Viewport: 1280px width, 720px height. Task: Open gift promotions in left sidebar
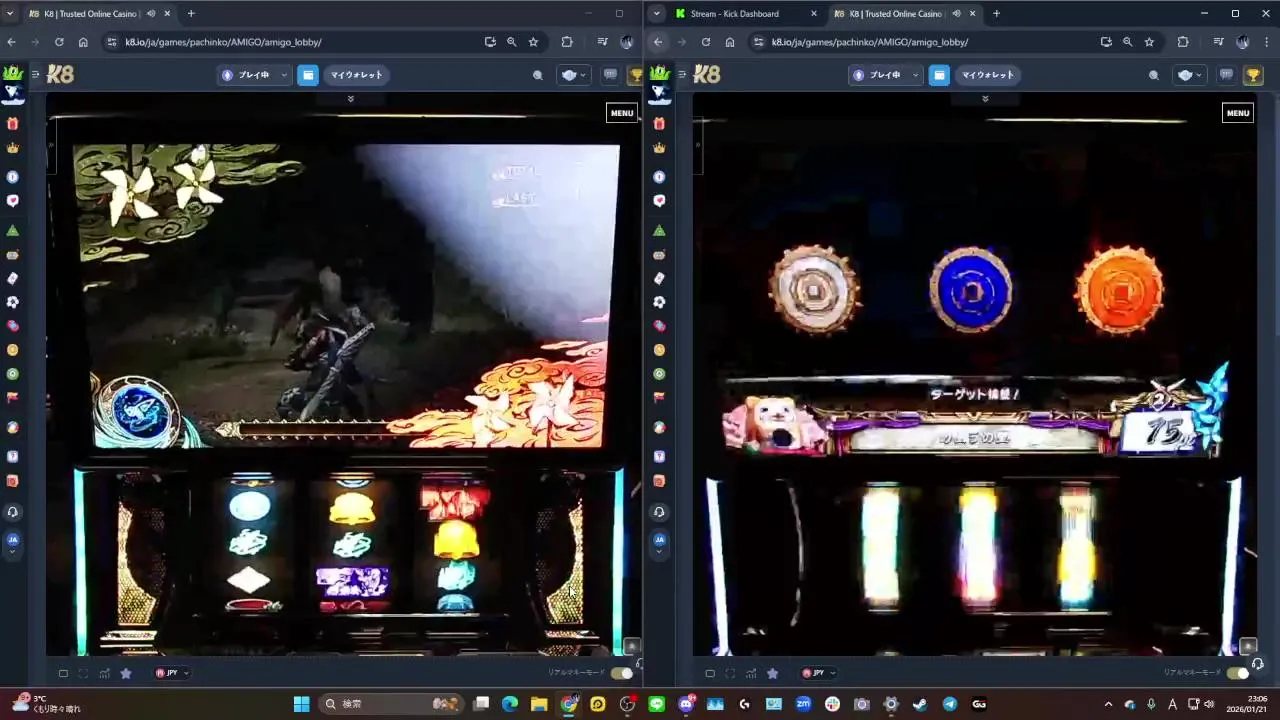tap(13, 123)
